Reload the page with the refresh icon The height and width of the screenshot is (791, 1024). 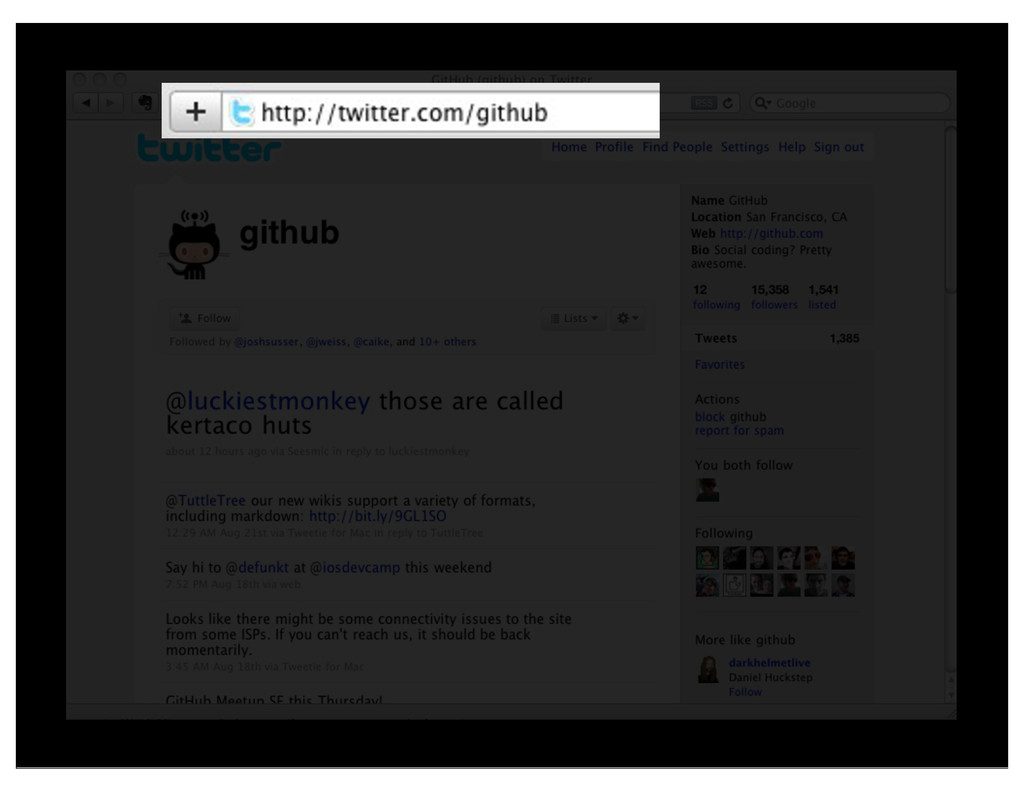pos(728,103)
